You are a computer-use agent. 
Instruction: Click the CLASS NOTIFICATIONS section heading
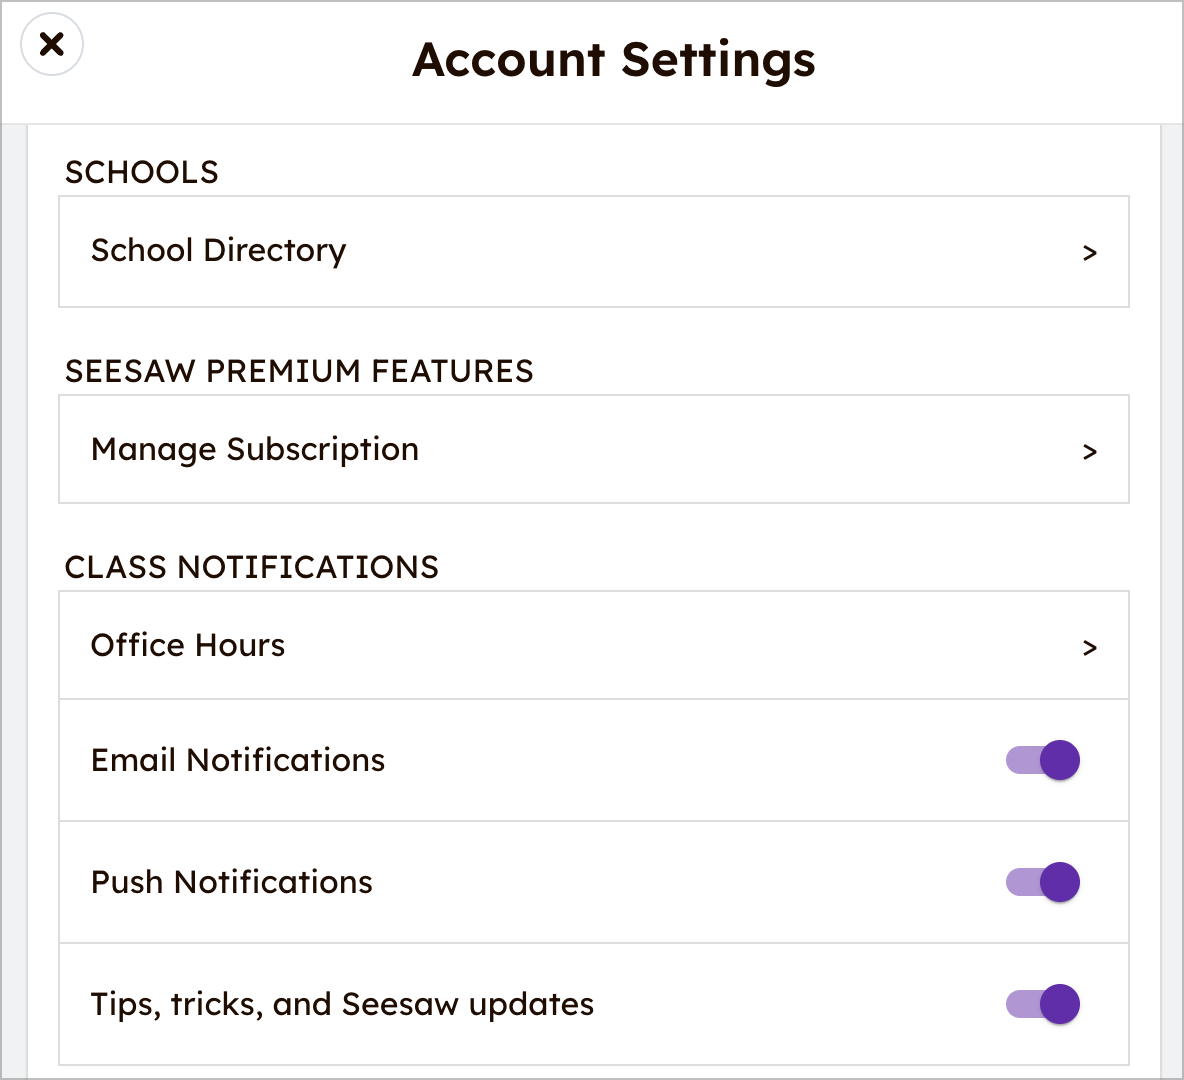point(251,567)
